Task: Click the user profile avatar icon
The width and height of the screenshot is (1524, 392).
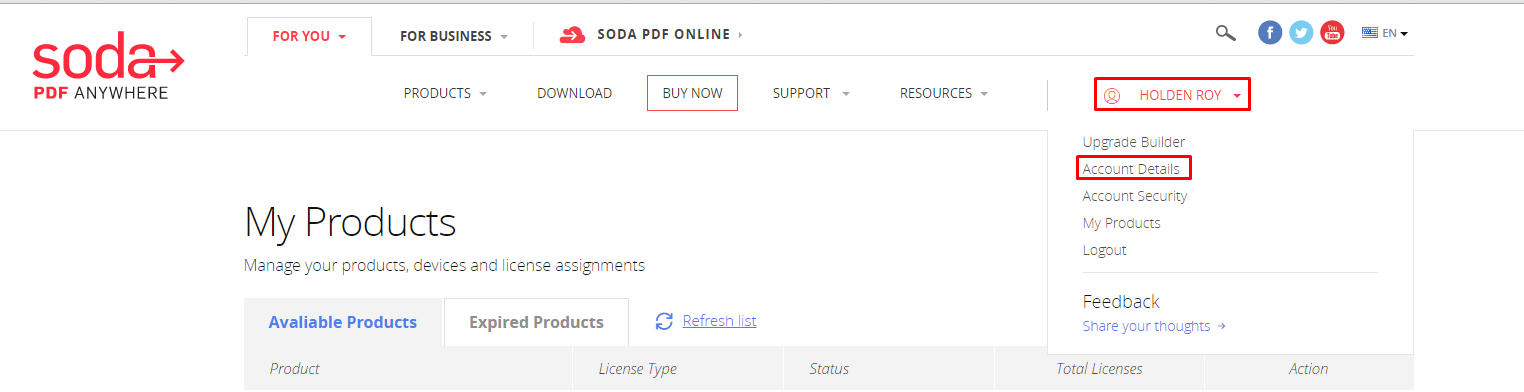Action: [1111, 96]
